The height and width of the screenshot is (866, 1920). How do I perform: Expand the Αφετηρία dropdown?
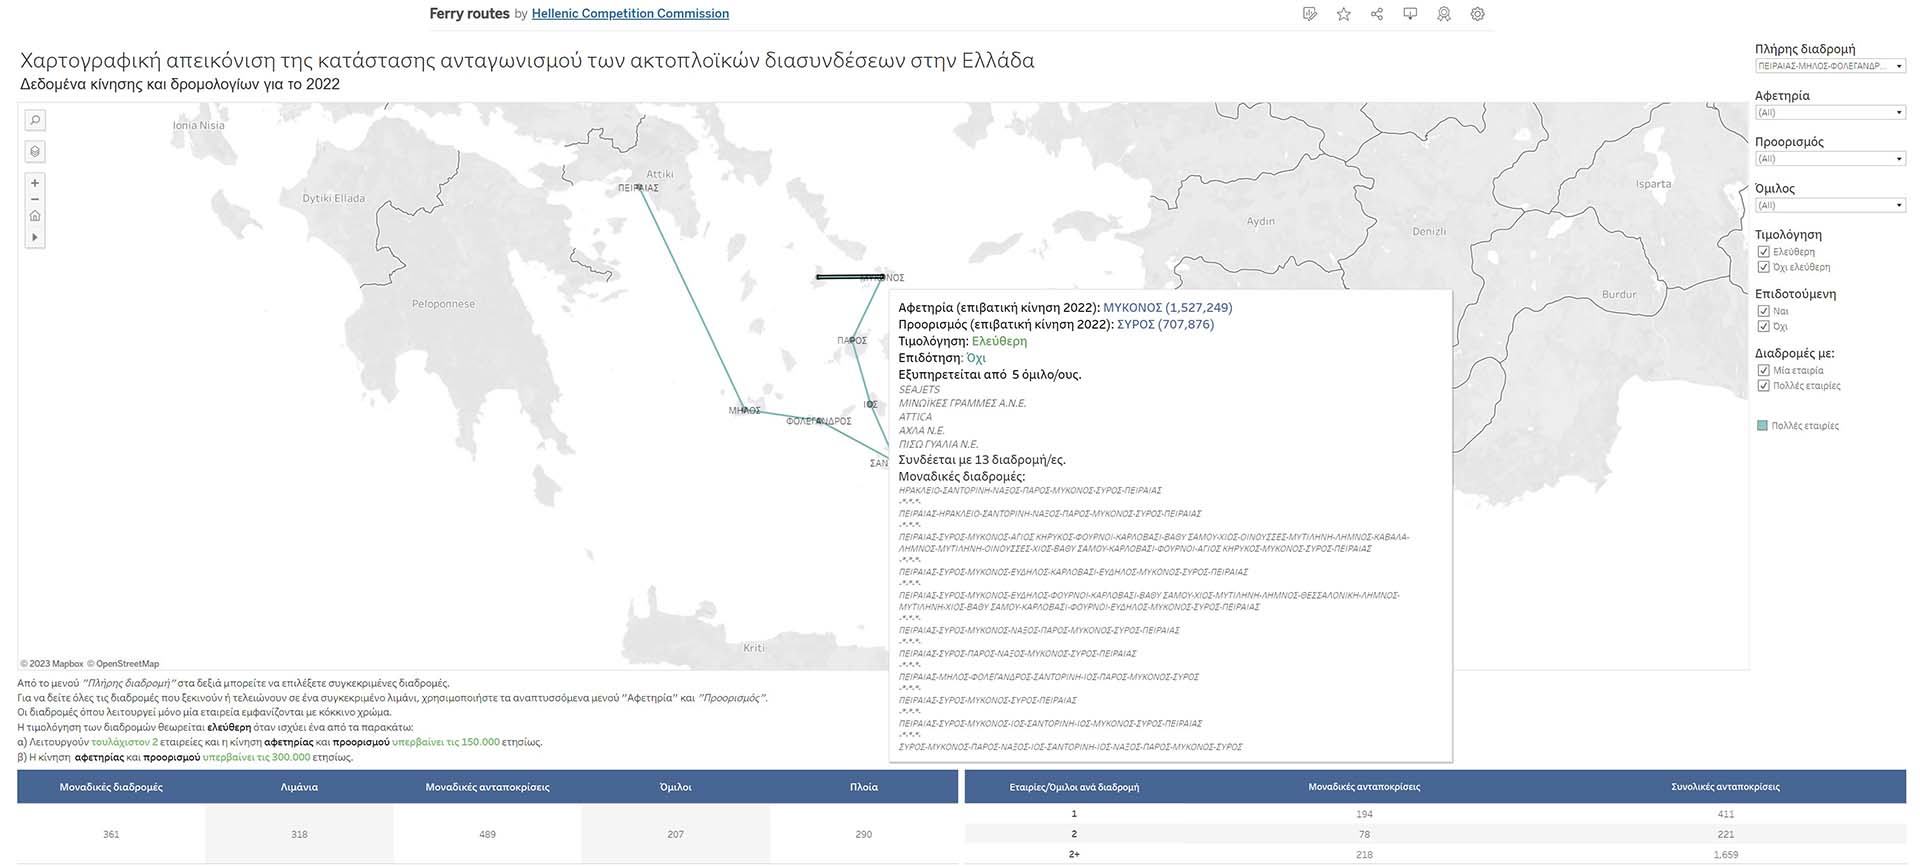coord(1830,113)
